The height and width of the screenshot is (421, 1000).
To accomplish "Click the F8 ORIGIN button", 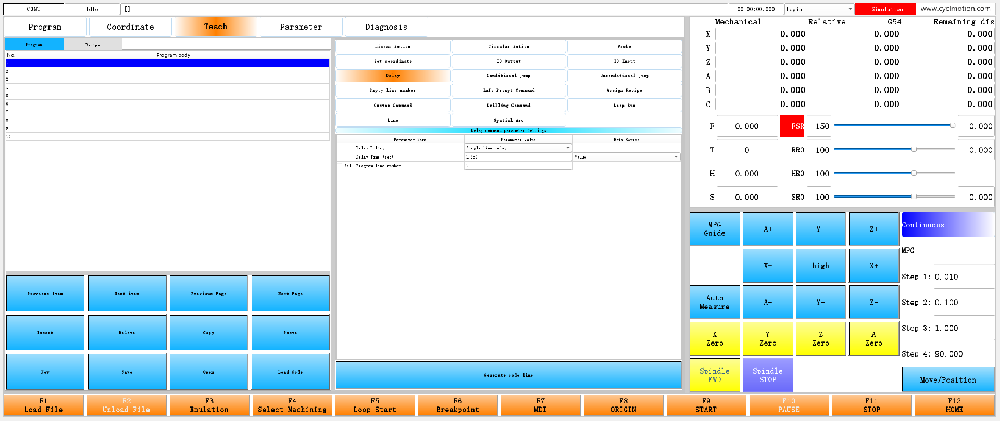I will click(624, 405).
